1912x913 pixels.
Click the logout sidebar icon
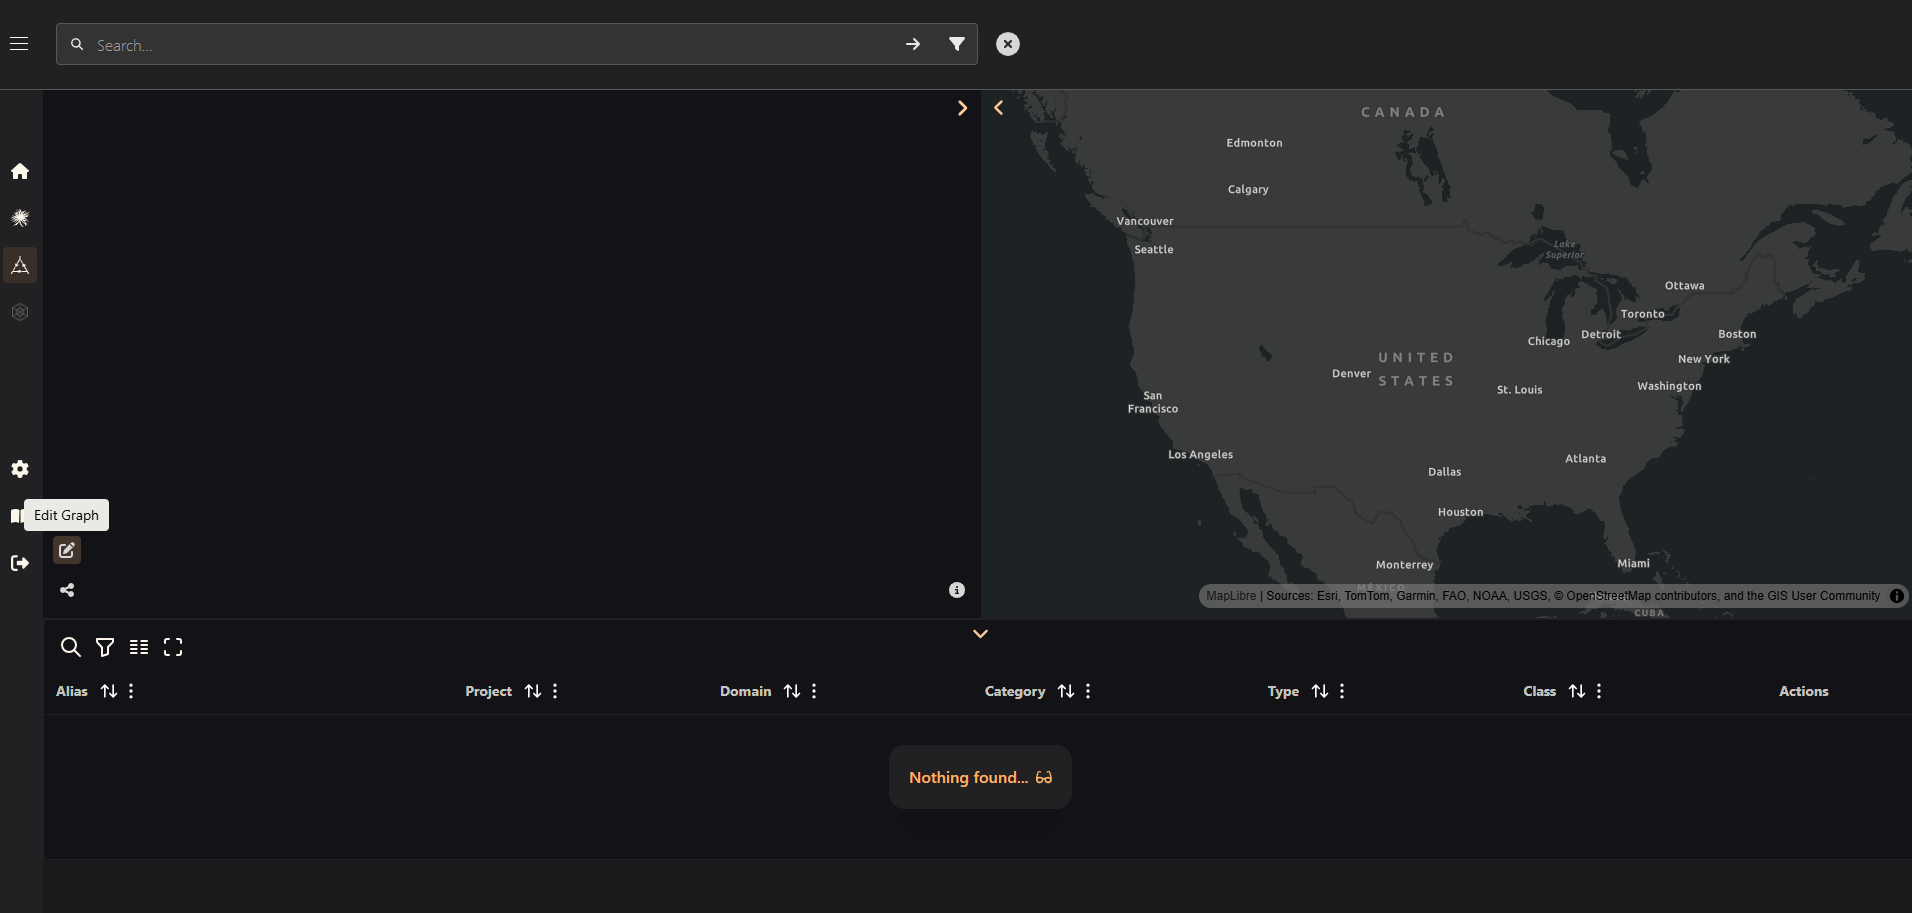pos(20,563)
